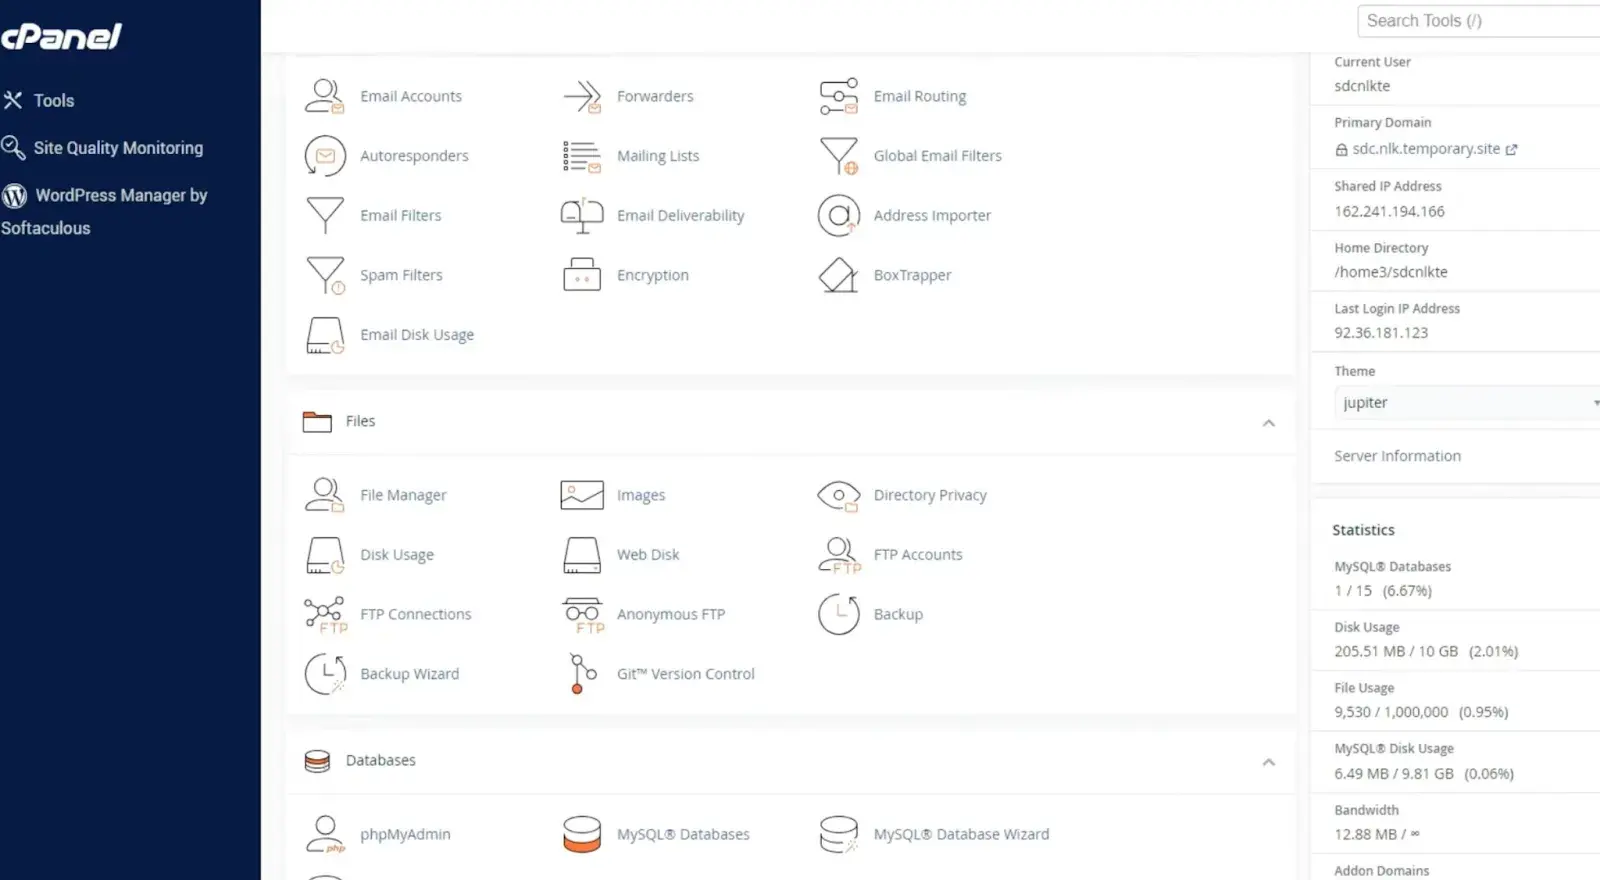This screenshot has height=880, width=1600.
Task: Open the FTP Accounts icon
Action: (x=839, y=555)
